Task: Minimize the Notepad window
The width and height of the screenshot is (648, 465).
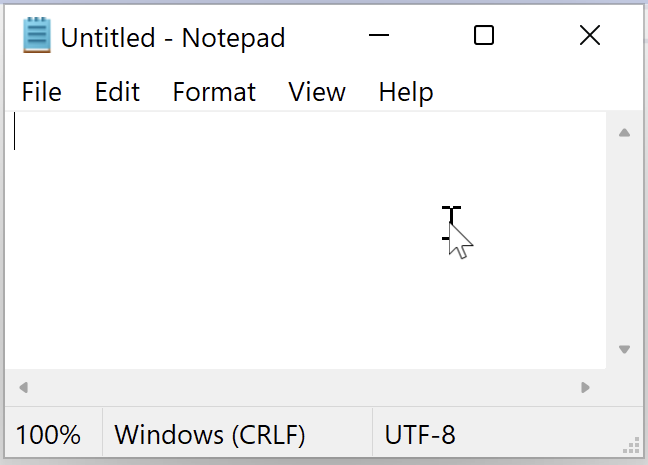Action: pos(379,35)
